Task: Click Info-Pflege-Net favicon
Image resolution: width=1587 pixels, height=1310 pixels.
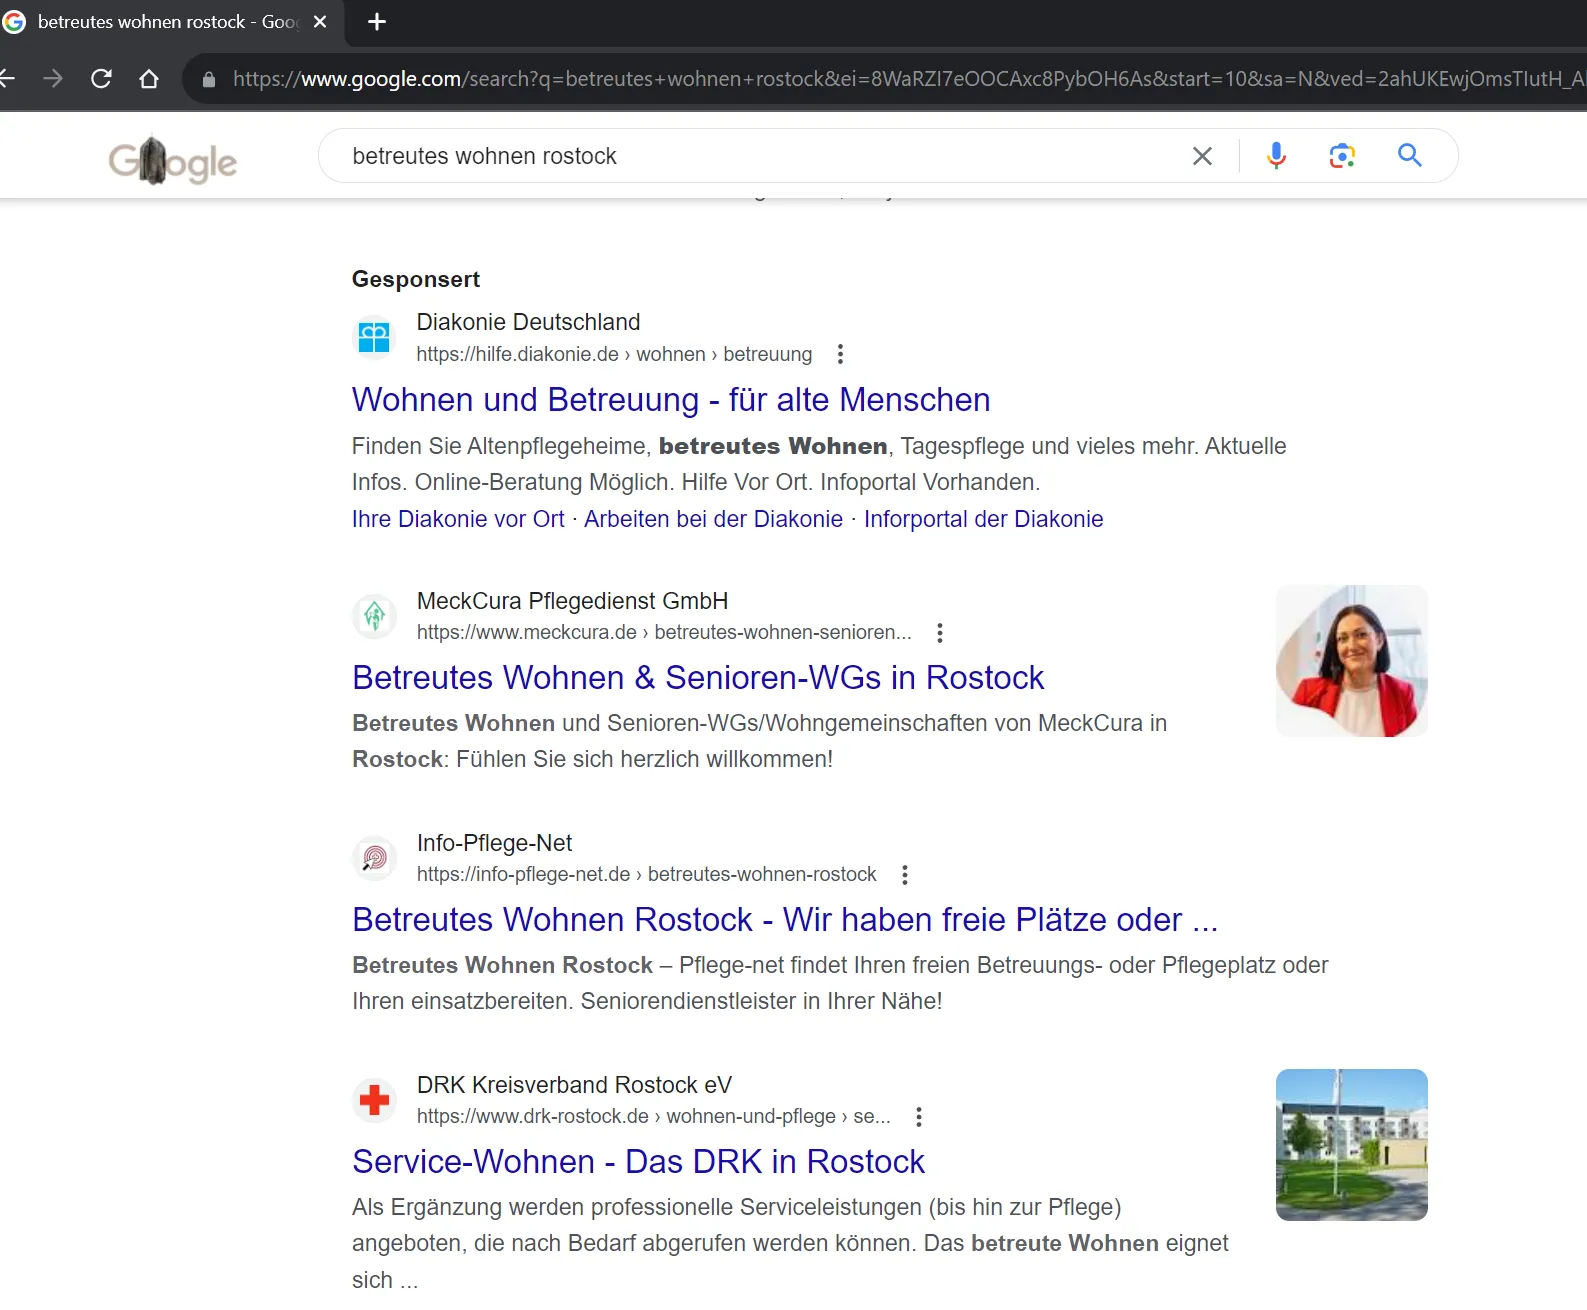Action: tap(374, 858)
